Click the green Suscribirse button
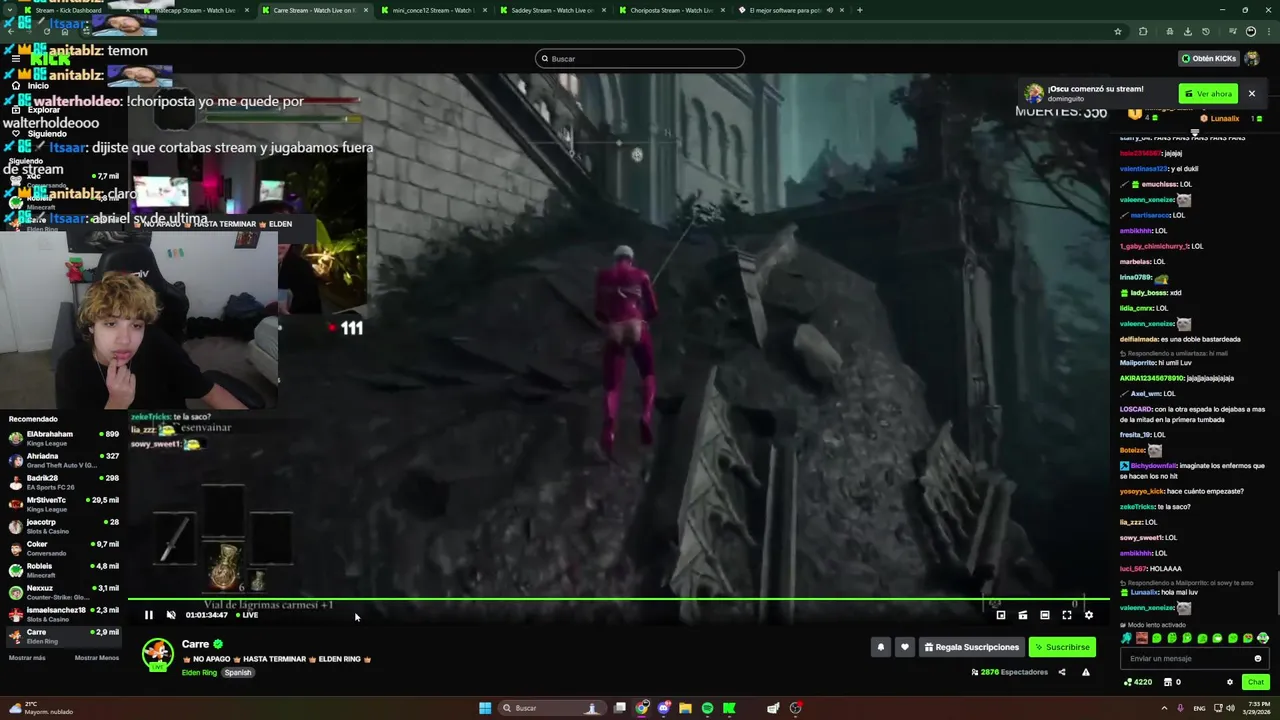 1062,647
